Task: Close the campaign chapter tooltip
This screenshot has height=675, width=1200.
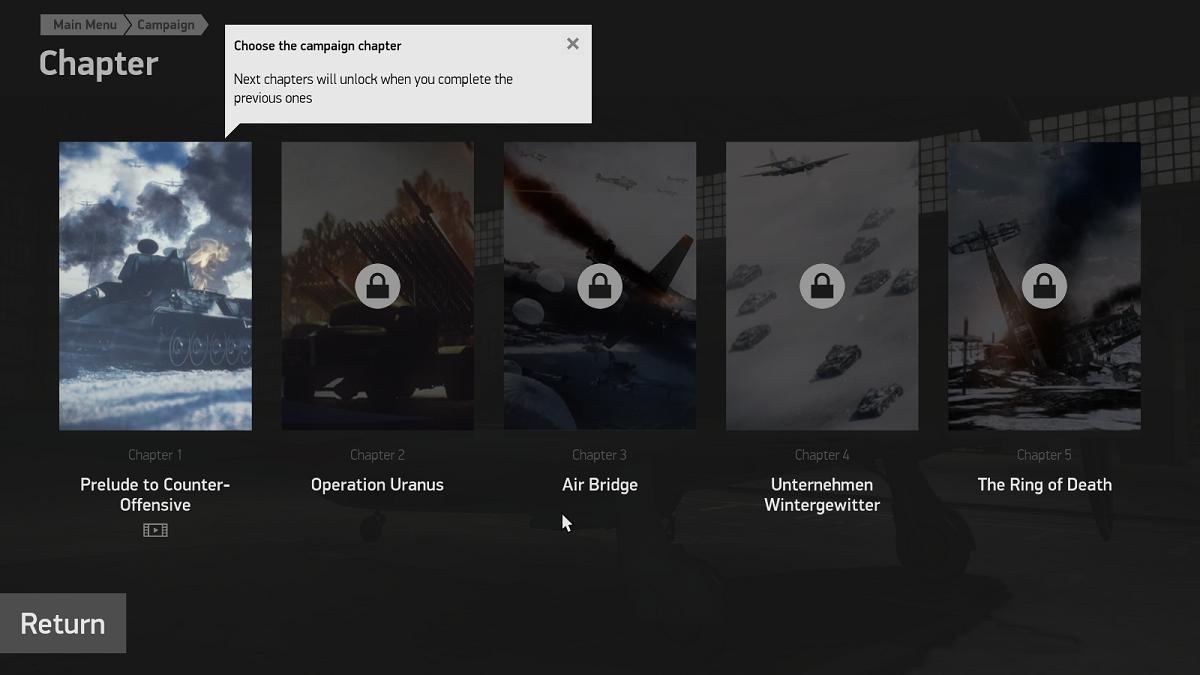Action: click(572, 44)
